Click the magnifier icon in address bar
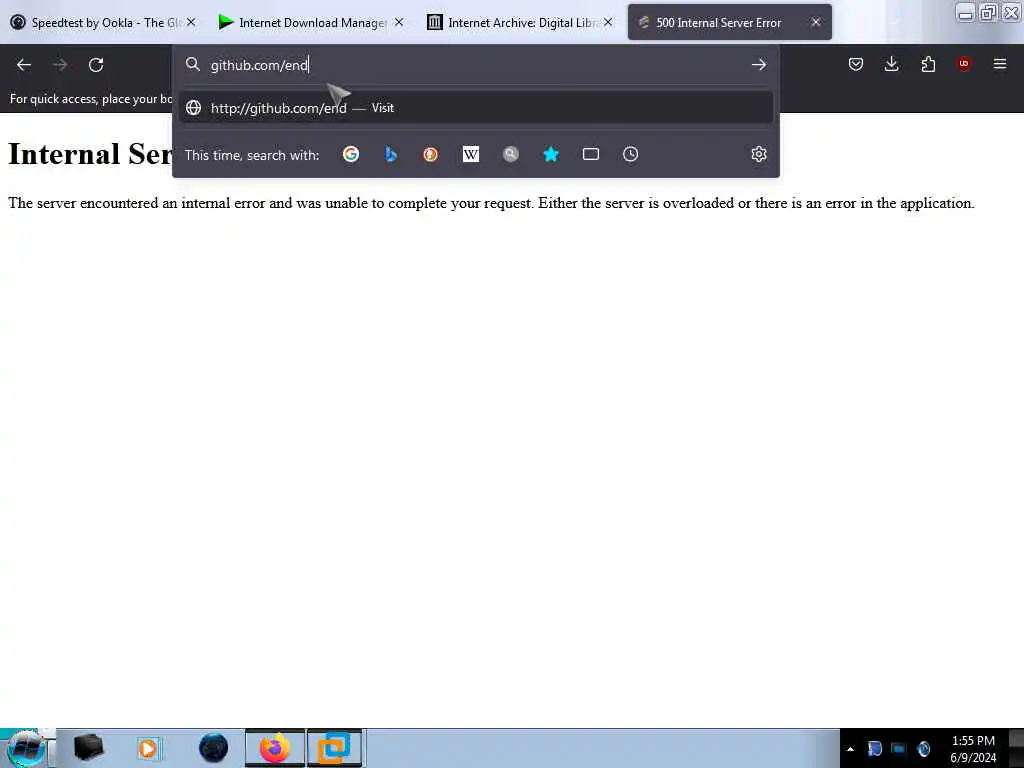1024x768 pixels. tap(192, 64)
